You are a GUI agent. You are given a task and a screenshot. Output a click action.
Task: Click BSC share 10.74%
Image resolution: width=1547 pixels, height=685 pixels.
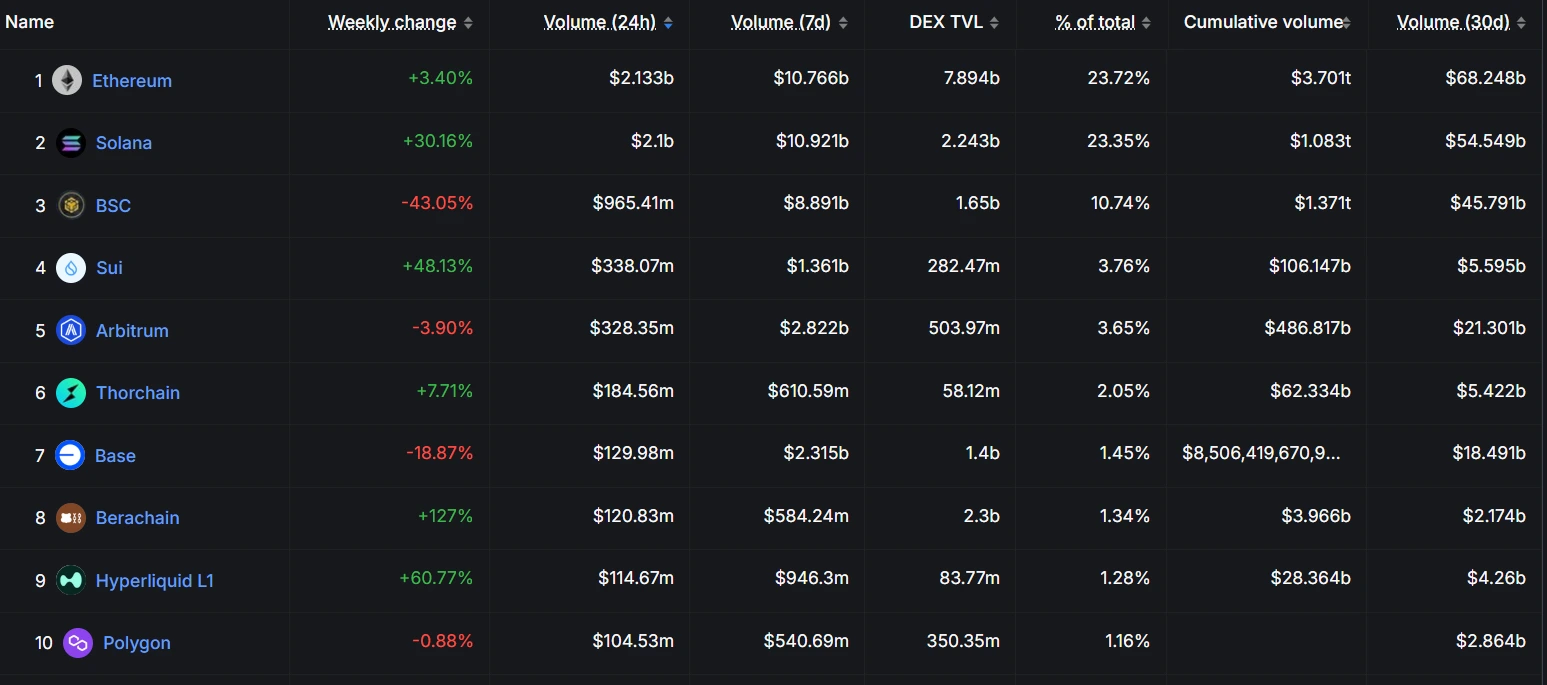(x=1120, y=203)
